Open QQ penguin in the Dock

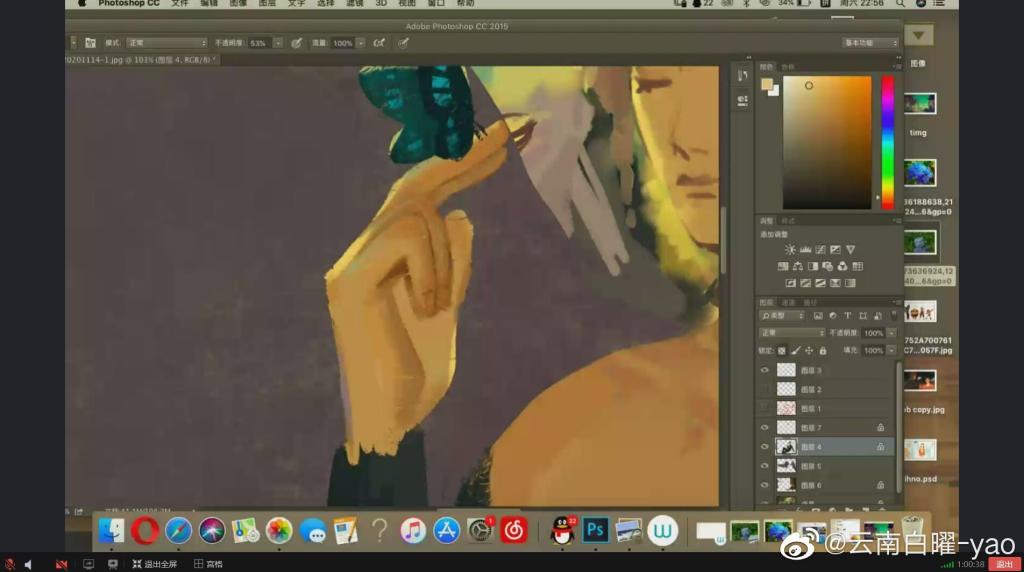click(562, 530)
